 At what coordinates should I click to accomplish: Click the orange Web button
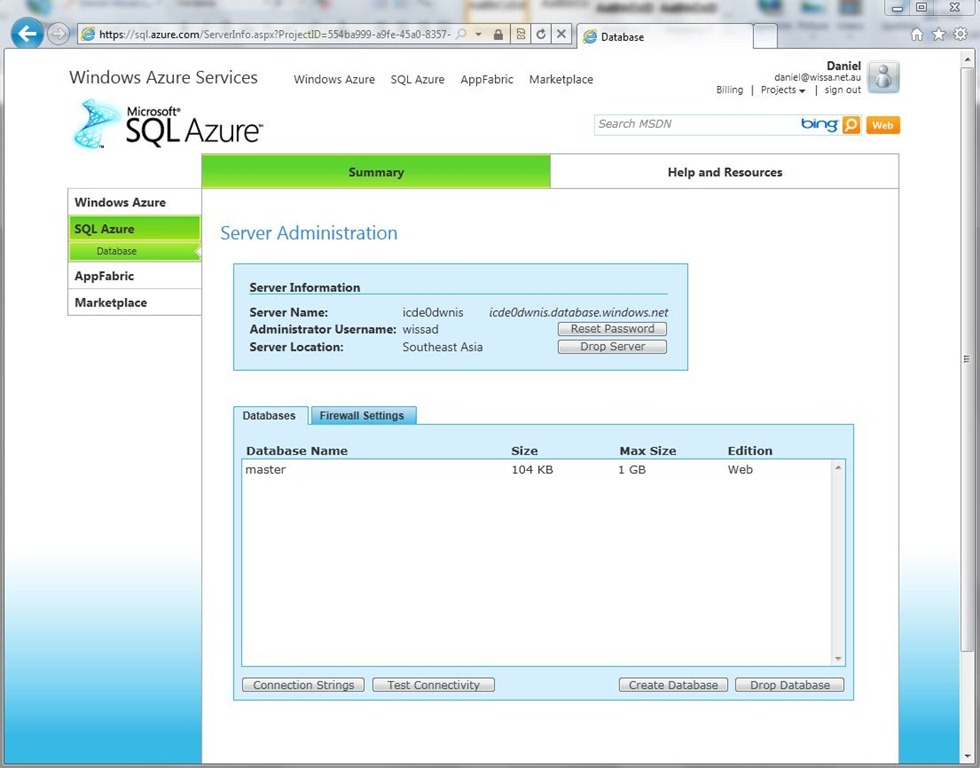pos(882,125)
